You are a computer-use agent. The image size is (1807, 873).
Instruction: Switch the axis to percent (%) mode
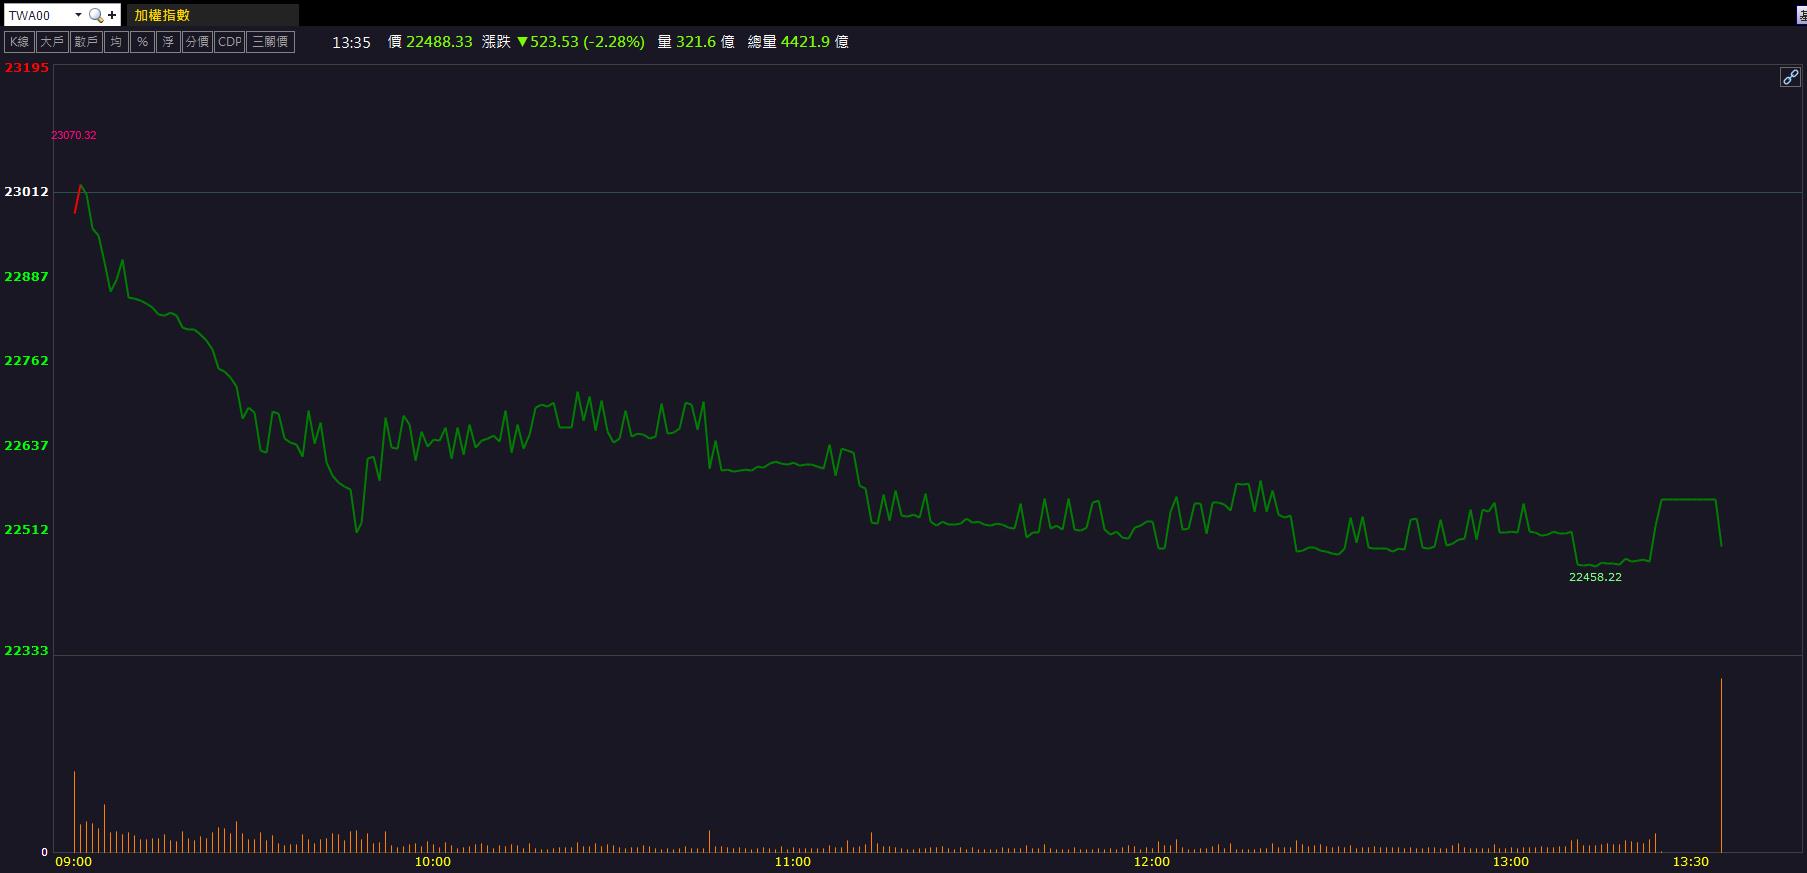point(142,42)
